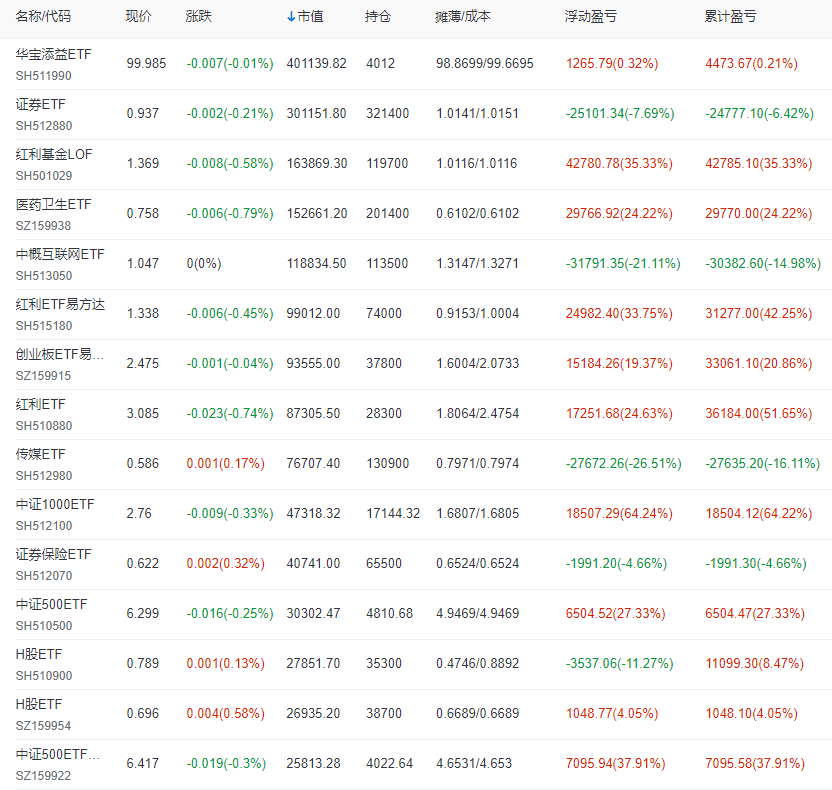The height and width of the screenshot is (790, 832).
Task: Click market value 99012.00
Action: (x=313, y=314)
